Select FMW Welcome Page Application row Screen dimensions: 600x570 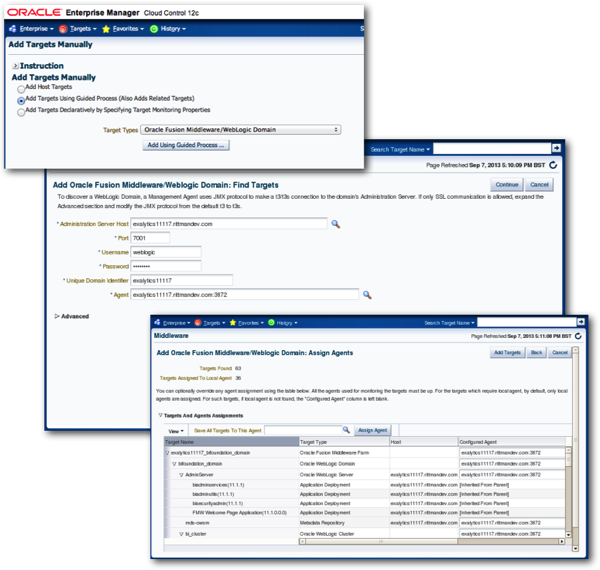click(364, 513)
